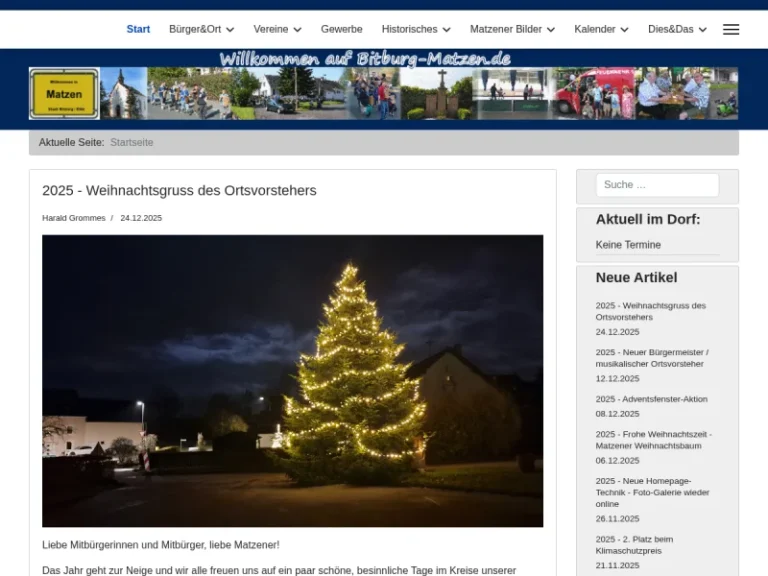Open the Historisches dropdown menu

pos(416,29)
